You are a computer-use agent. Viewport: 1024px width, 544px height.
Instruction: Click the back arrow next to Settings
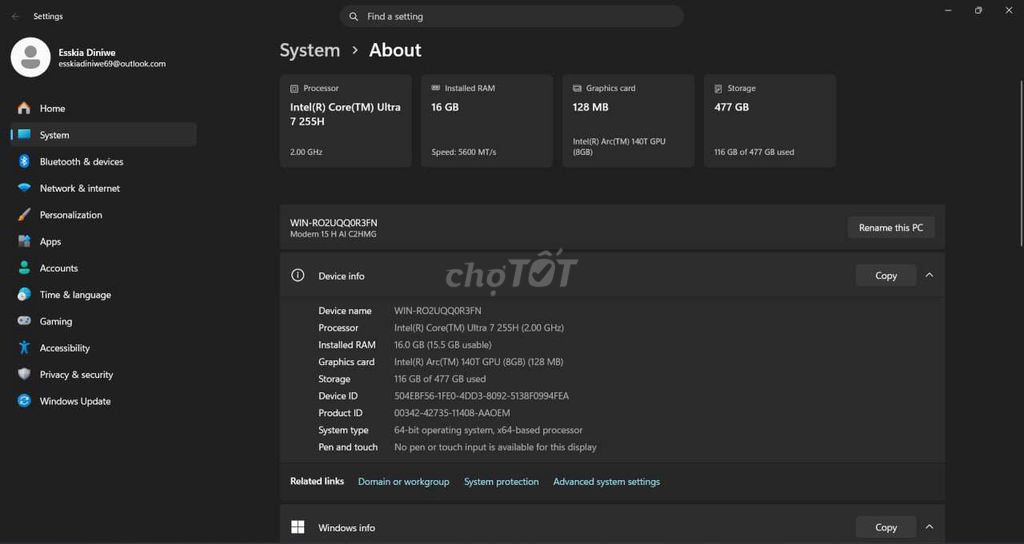[x=16, y=16]
